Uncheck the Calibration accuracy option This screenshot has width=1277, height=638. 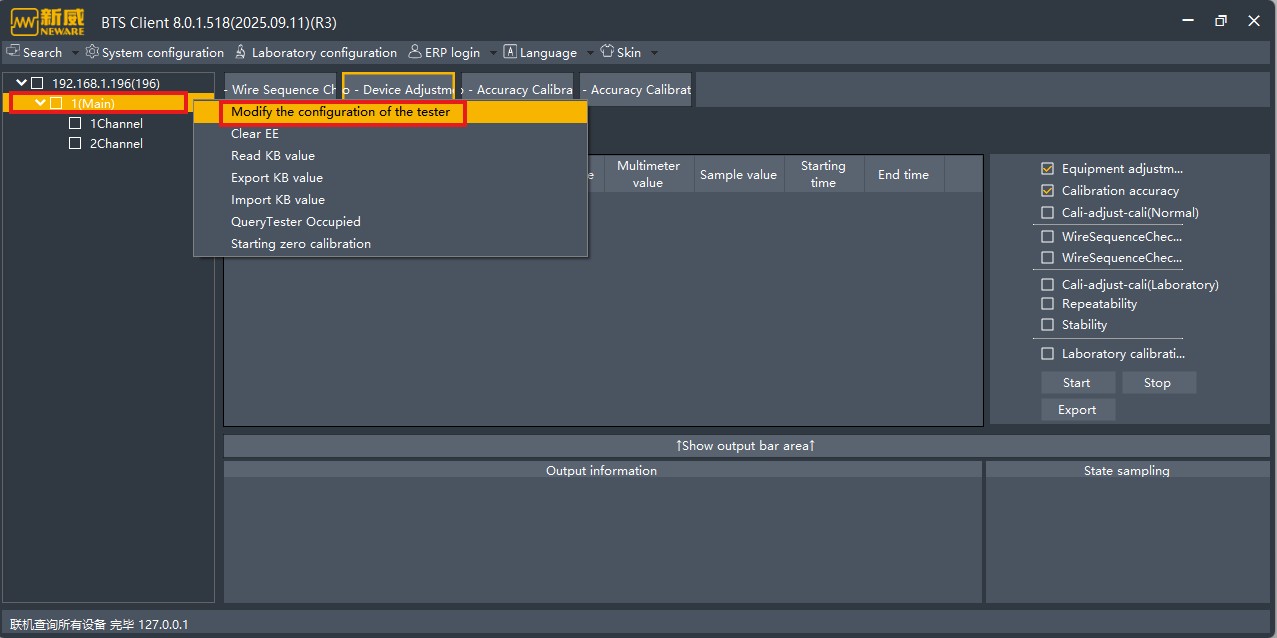[x=1047, y=191]
